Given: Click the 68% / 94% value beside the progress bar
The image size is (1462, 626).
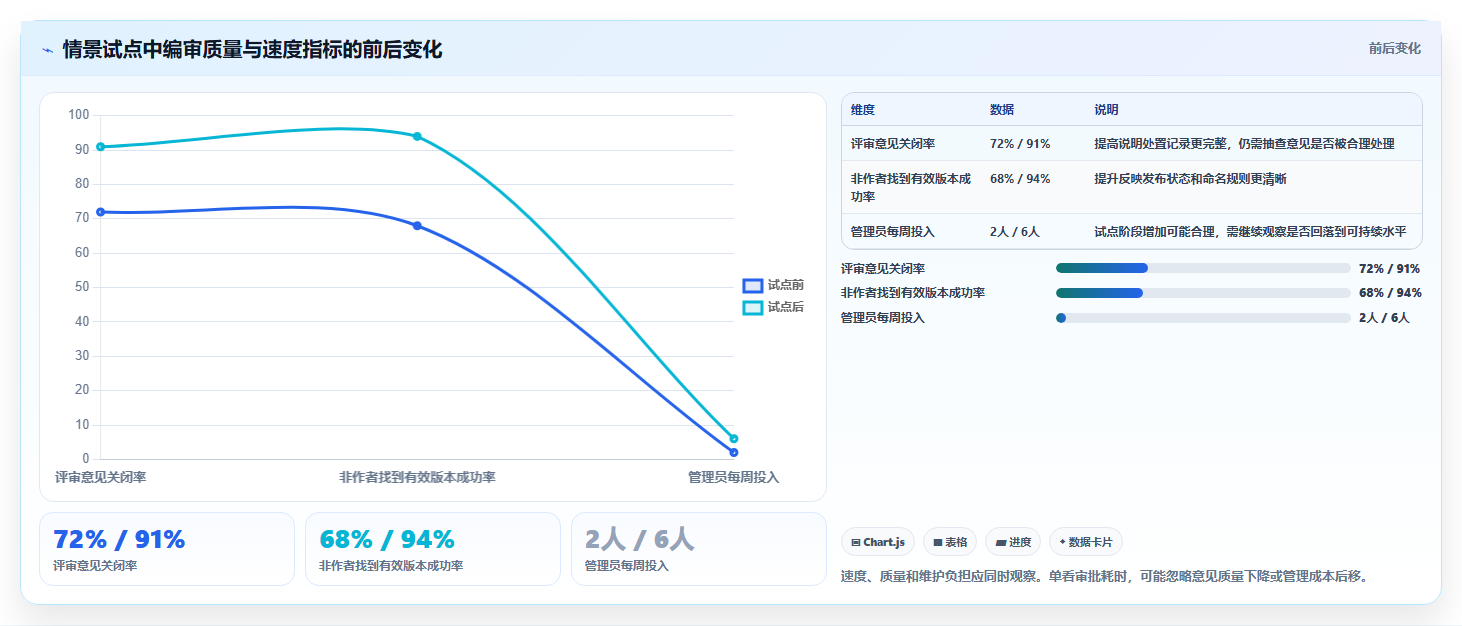Looking at the screenshot, I should (1390, 293).
